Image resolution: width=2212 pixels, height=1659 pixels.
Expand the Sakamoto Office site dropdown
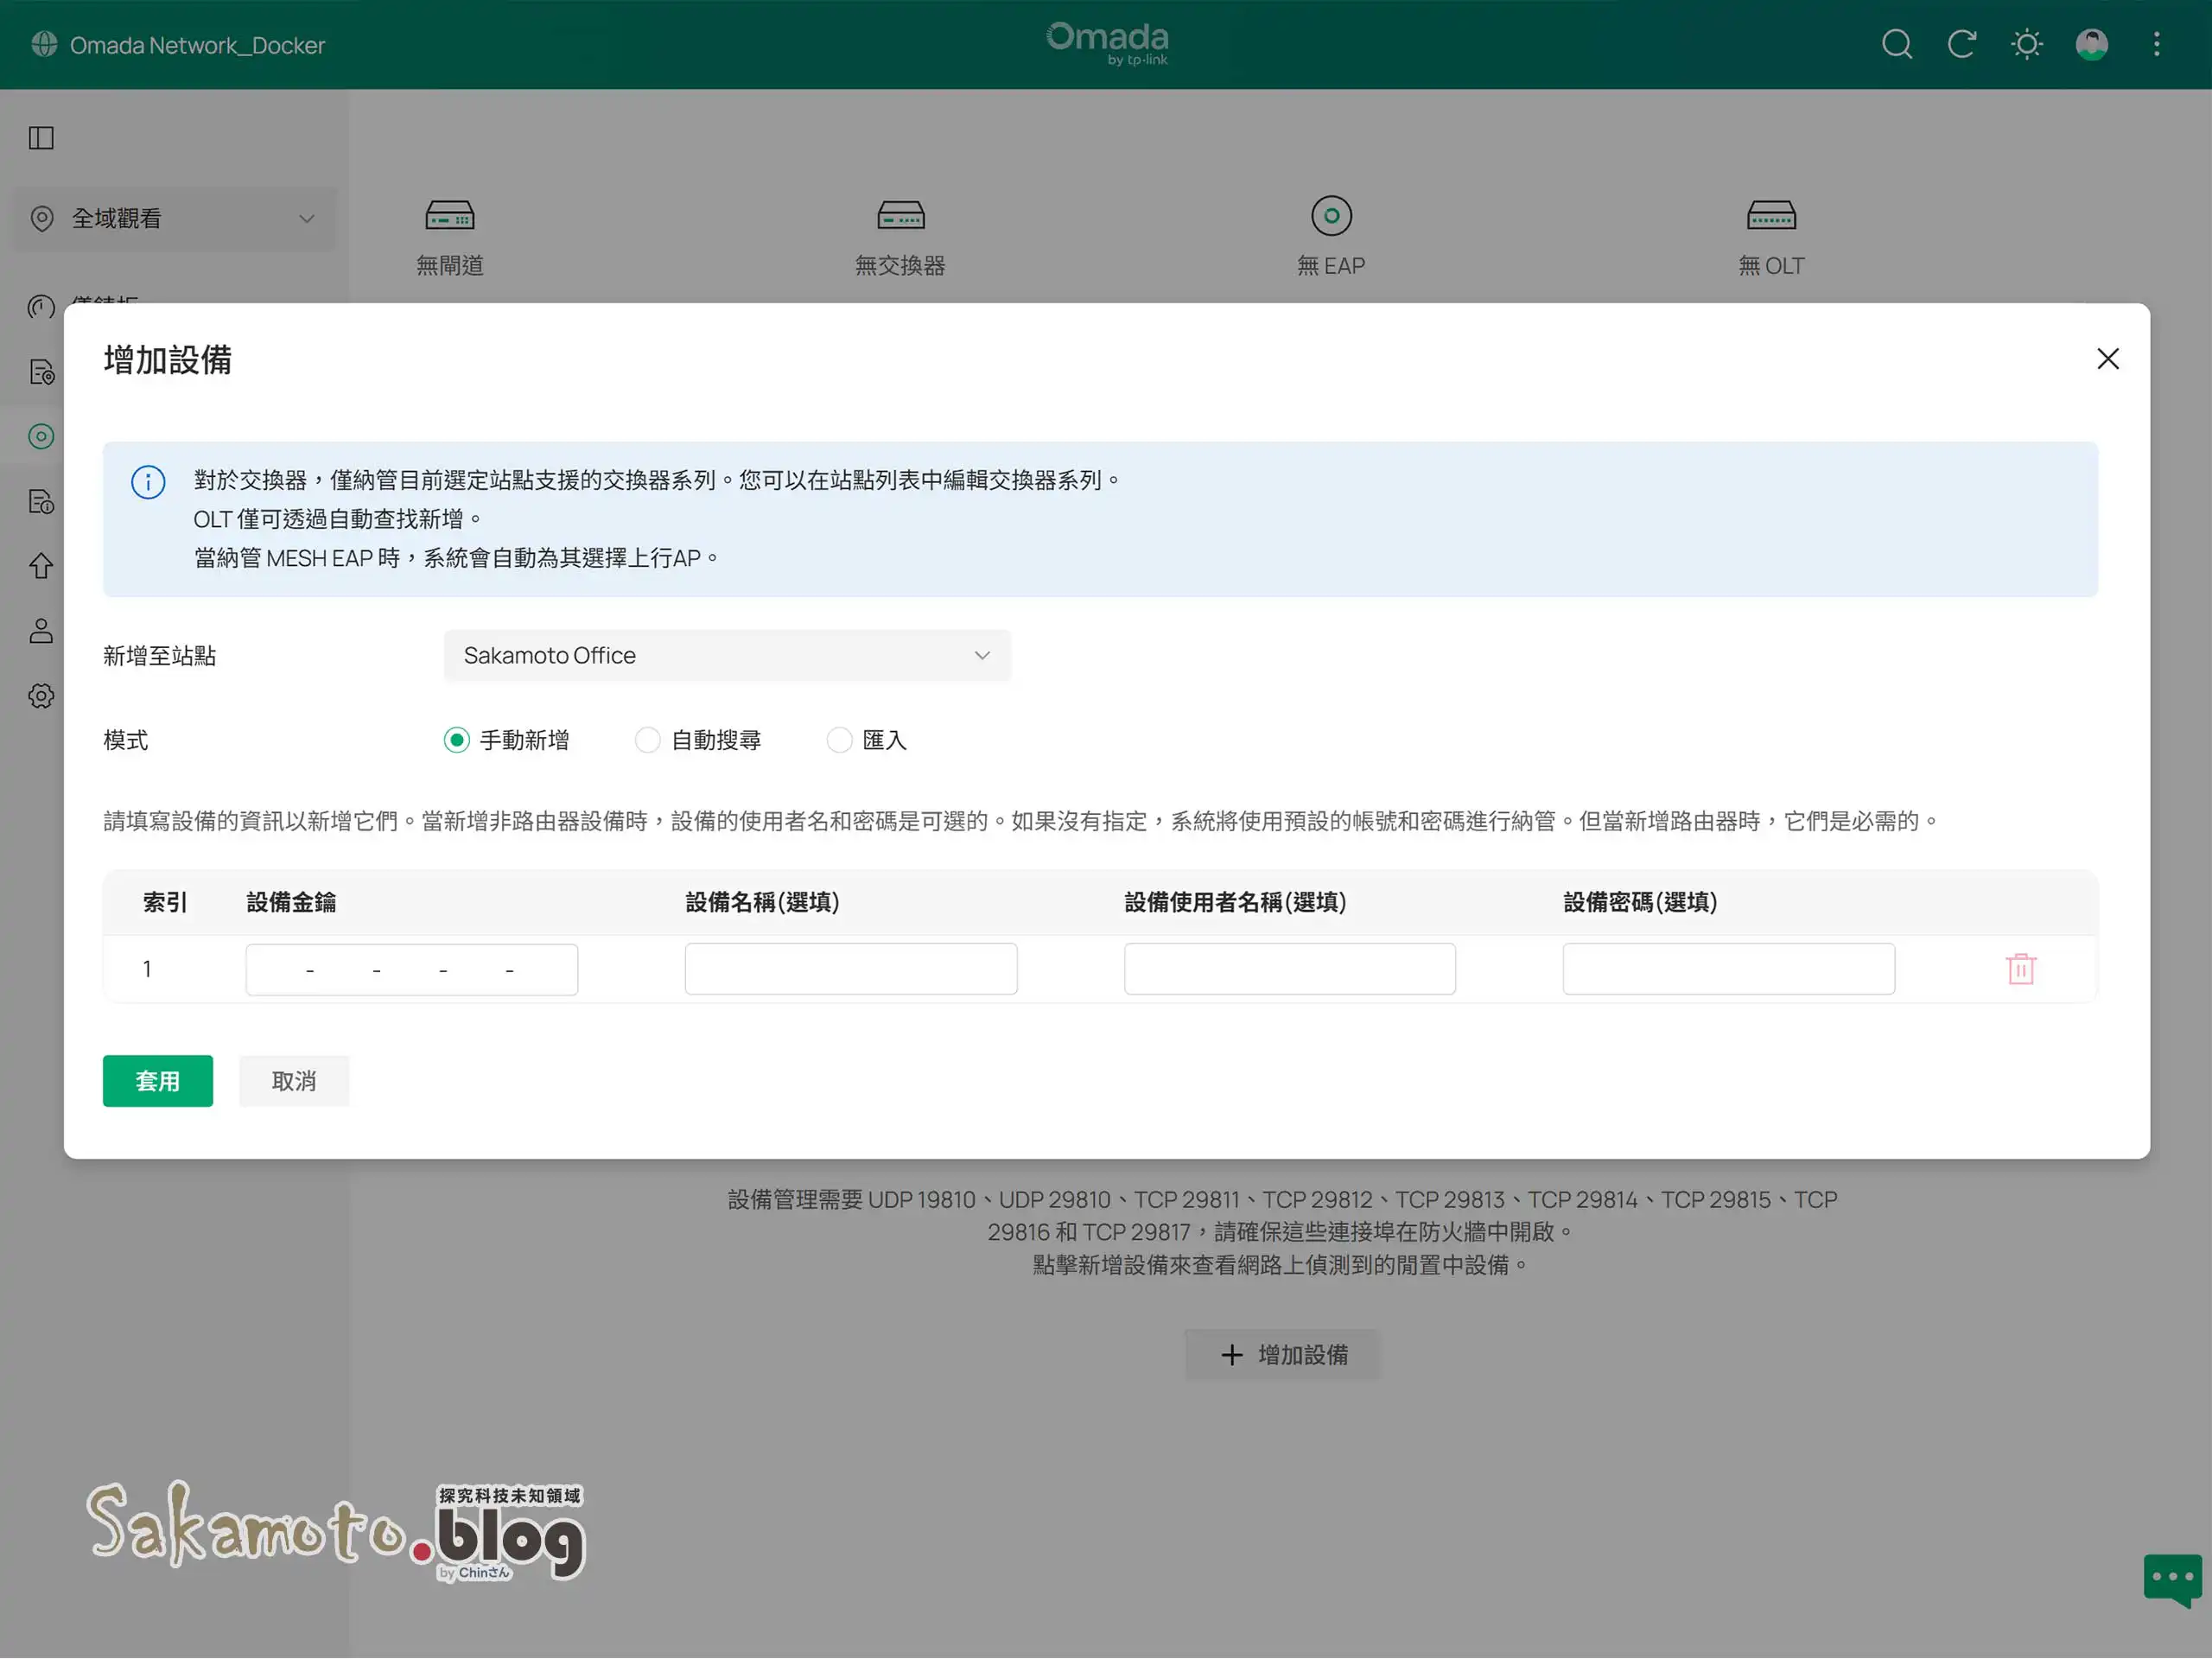(727, 655)
